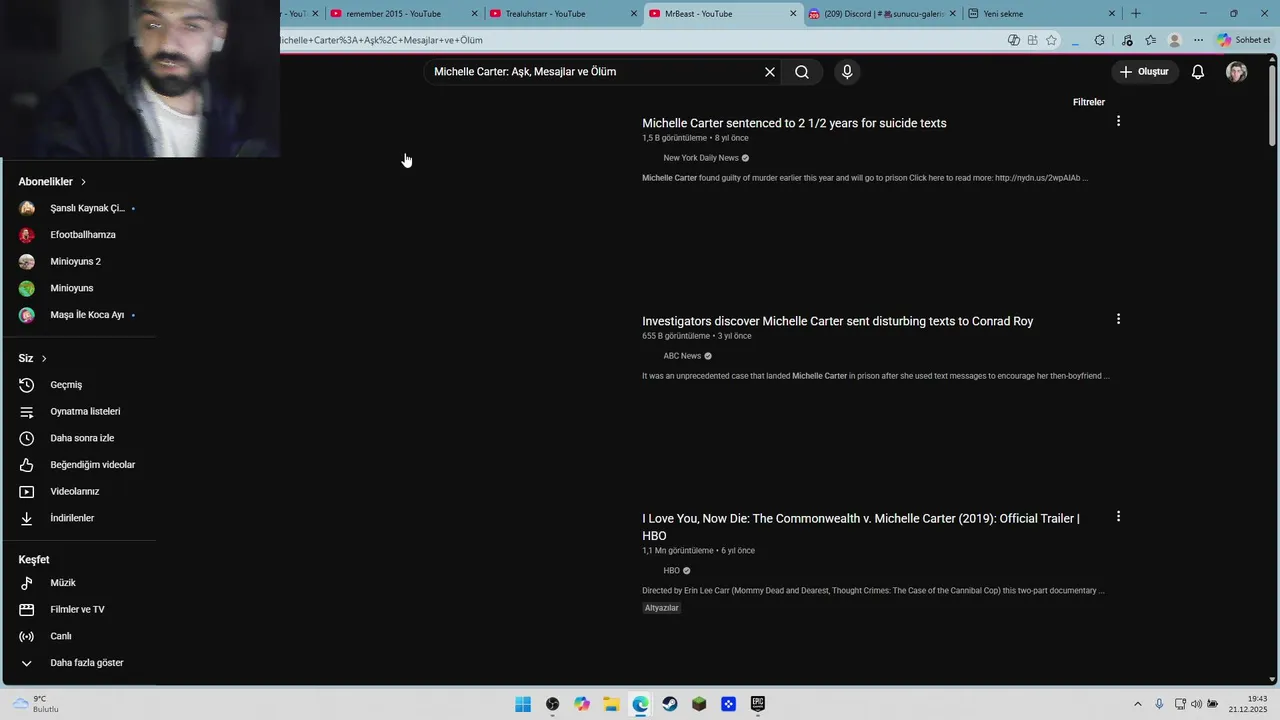Close the remember 2015 tab
Viewport: 1280px width, 720px height.
coord(475,14)
